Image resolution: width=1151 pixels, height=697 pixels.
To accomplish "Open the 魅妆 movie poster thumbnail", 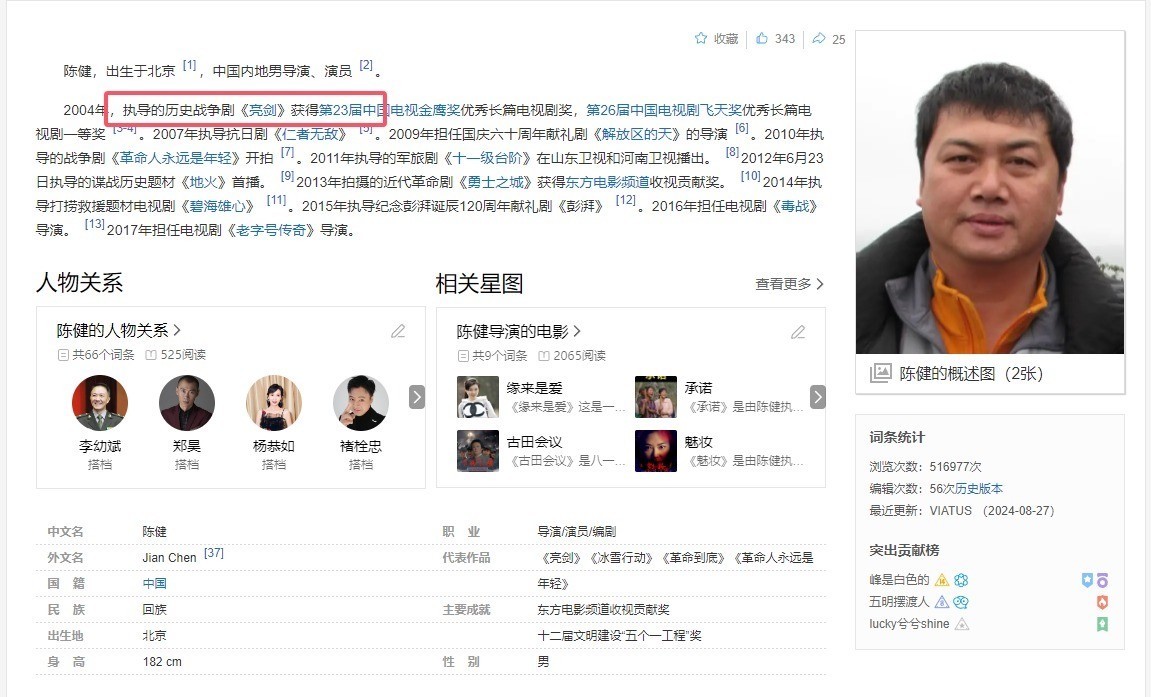I will tap(656, 451).
